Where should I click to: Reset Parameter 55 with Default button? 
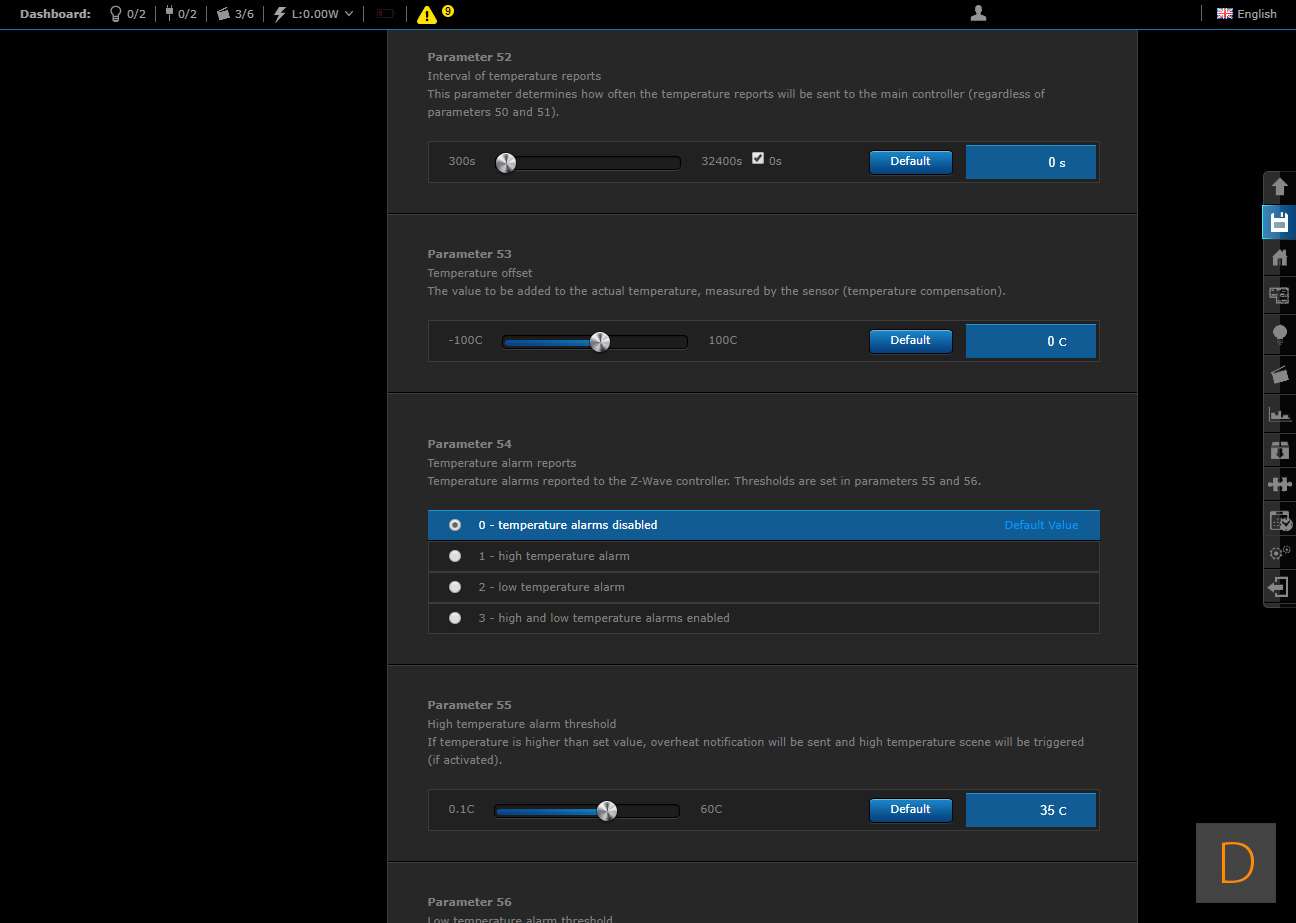pyautogui.click(x=910, y=810)
